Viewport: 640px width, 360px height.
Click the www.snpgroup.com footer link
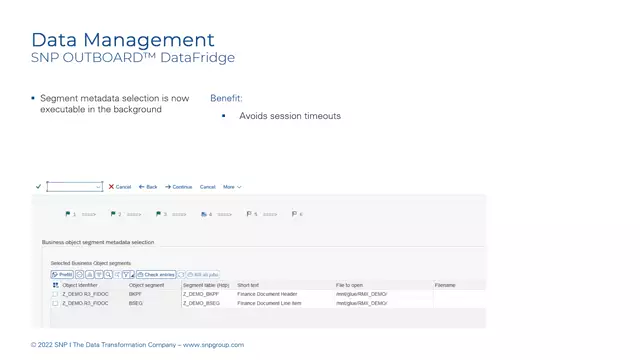(213, 345)
